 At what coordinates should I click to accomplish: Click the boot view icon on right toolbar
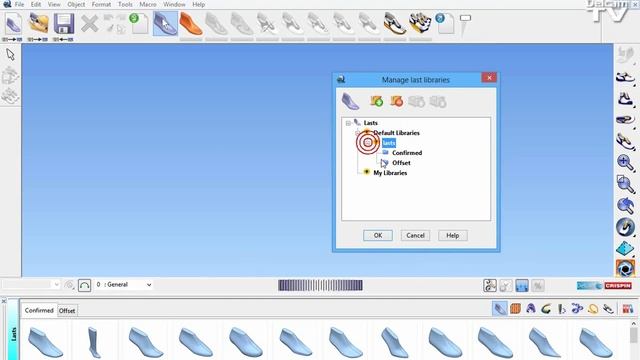(x=625, y=98)
